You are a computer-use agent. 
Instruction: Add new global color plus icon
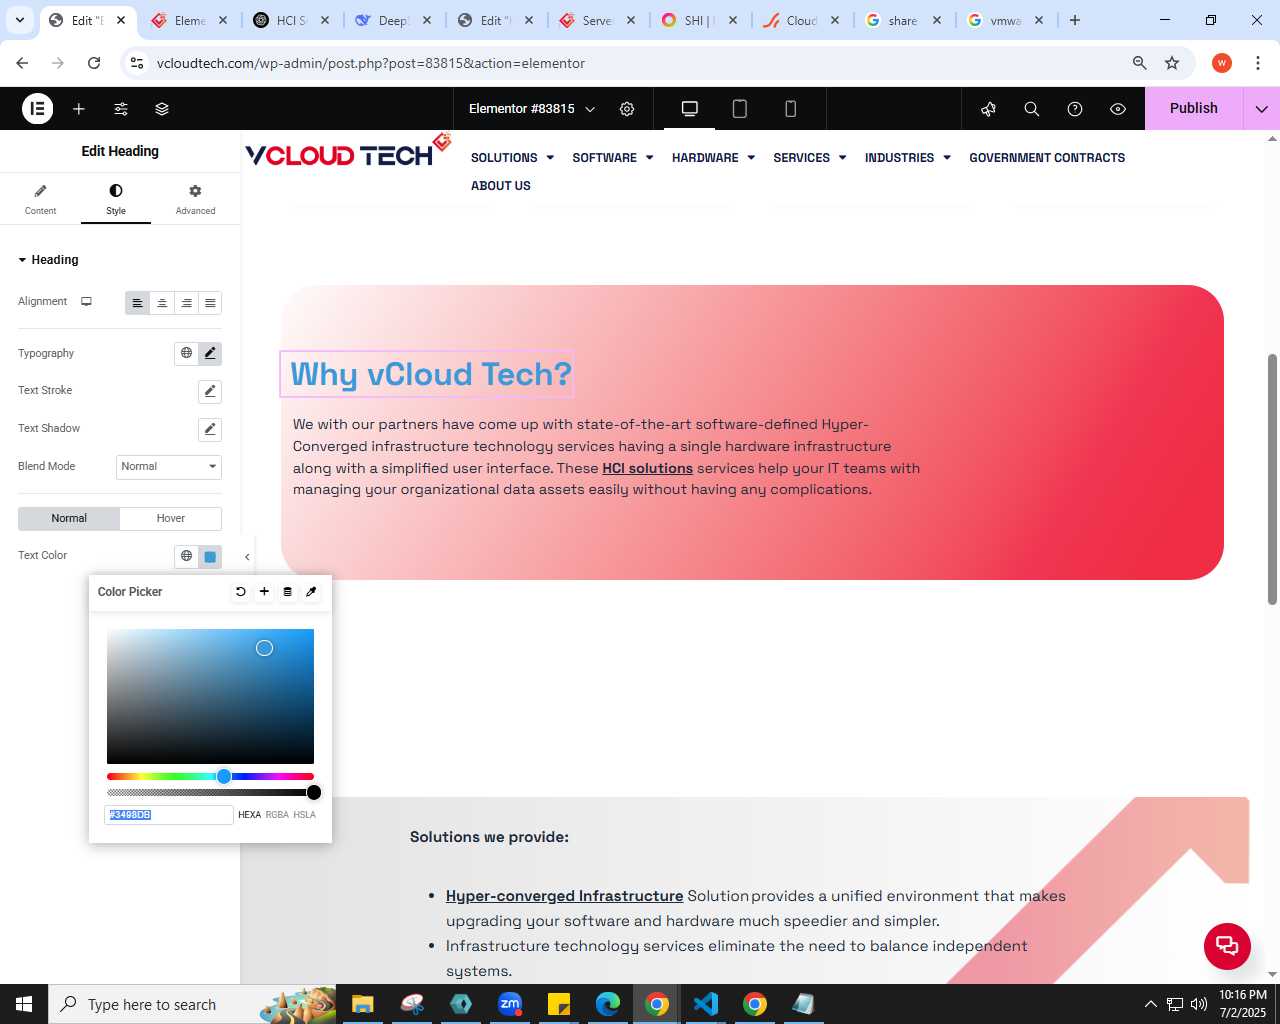point(264,592)
